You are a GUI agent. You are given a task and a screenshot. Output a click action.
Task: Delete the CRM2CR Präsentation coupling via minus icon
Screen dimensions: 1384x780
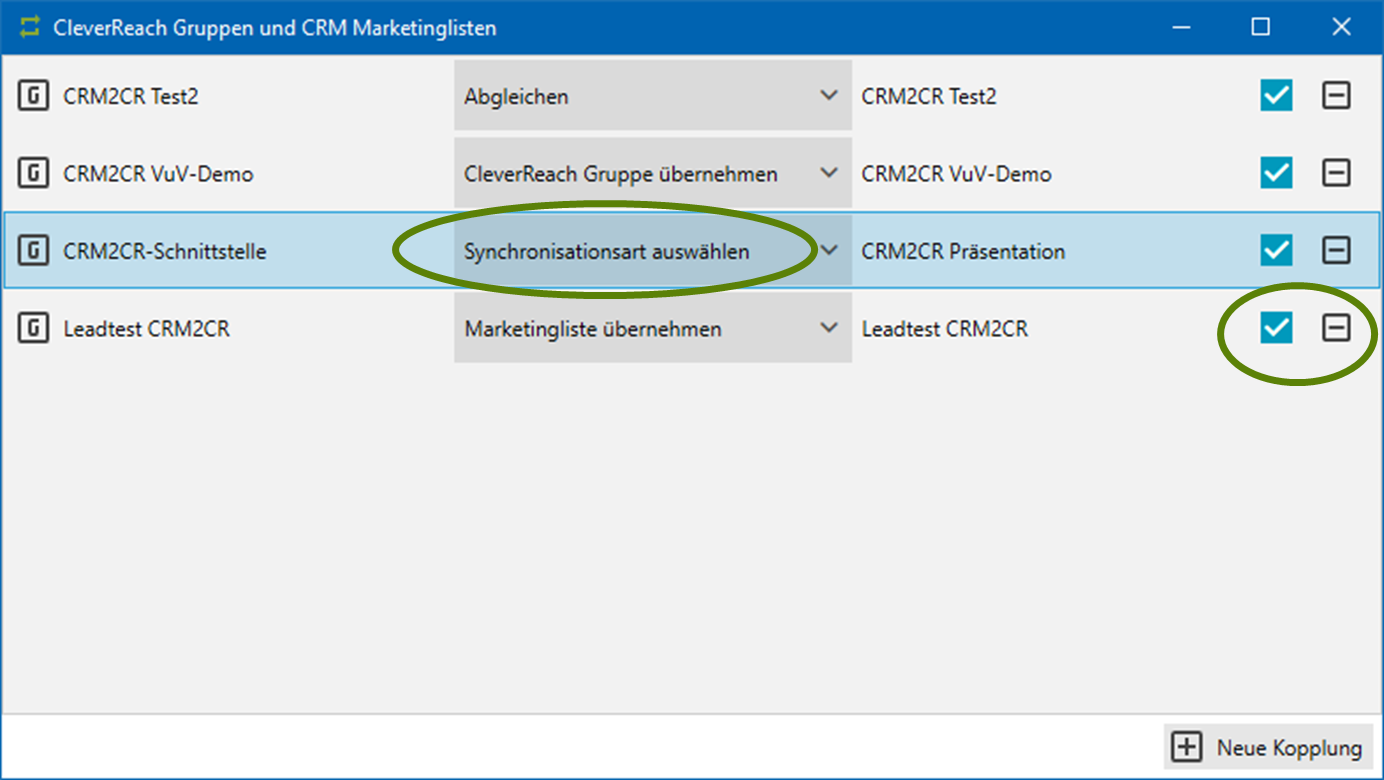click(1336, 250)
